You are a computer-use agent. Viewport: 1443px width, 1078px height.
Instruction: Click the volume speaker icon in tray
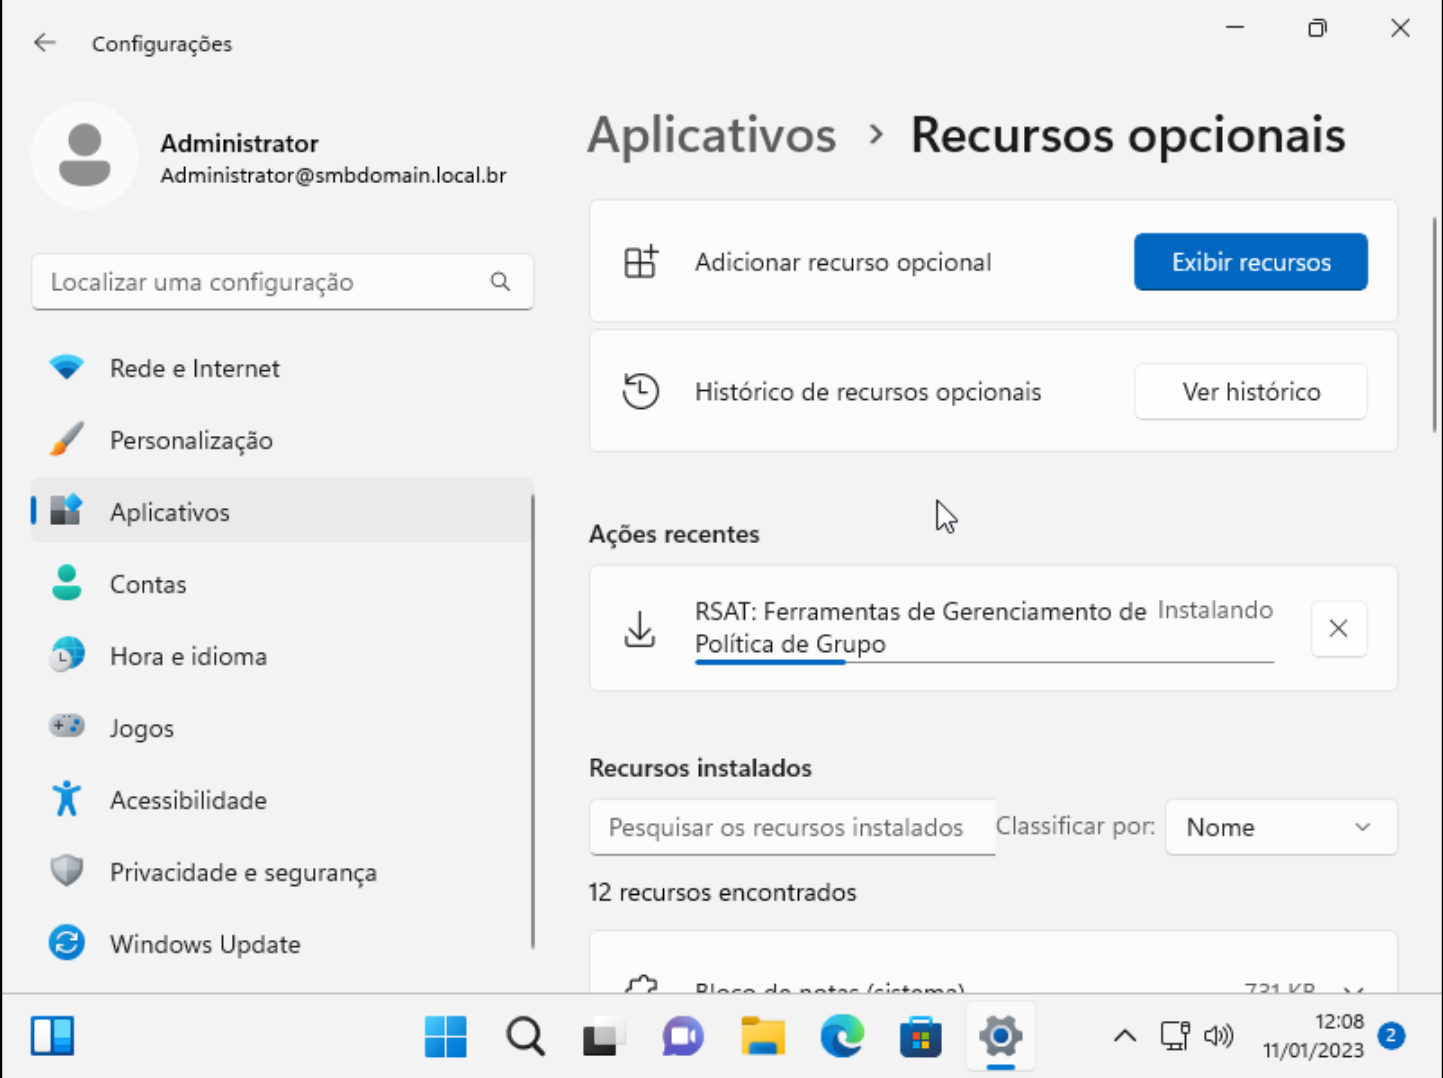tap(1218, 1036)
